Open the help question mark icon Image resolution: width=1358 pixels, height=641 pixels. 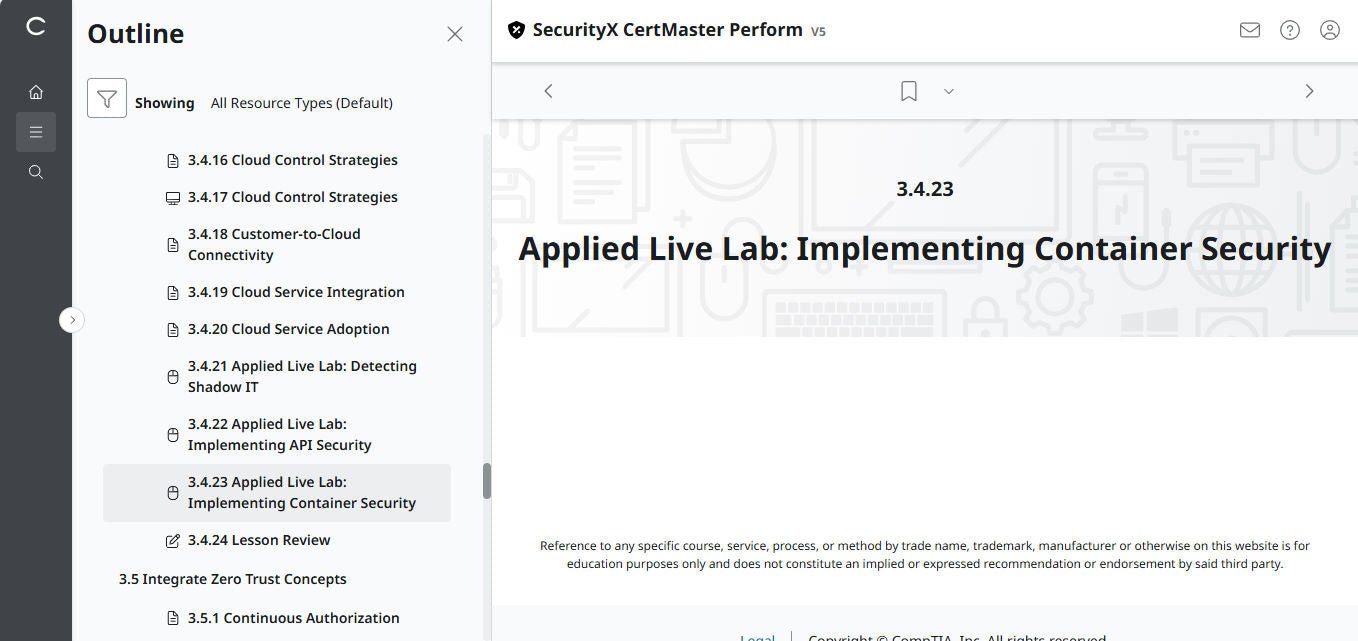coord(1289,30)
